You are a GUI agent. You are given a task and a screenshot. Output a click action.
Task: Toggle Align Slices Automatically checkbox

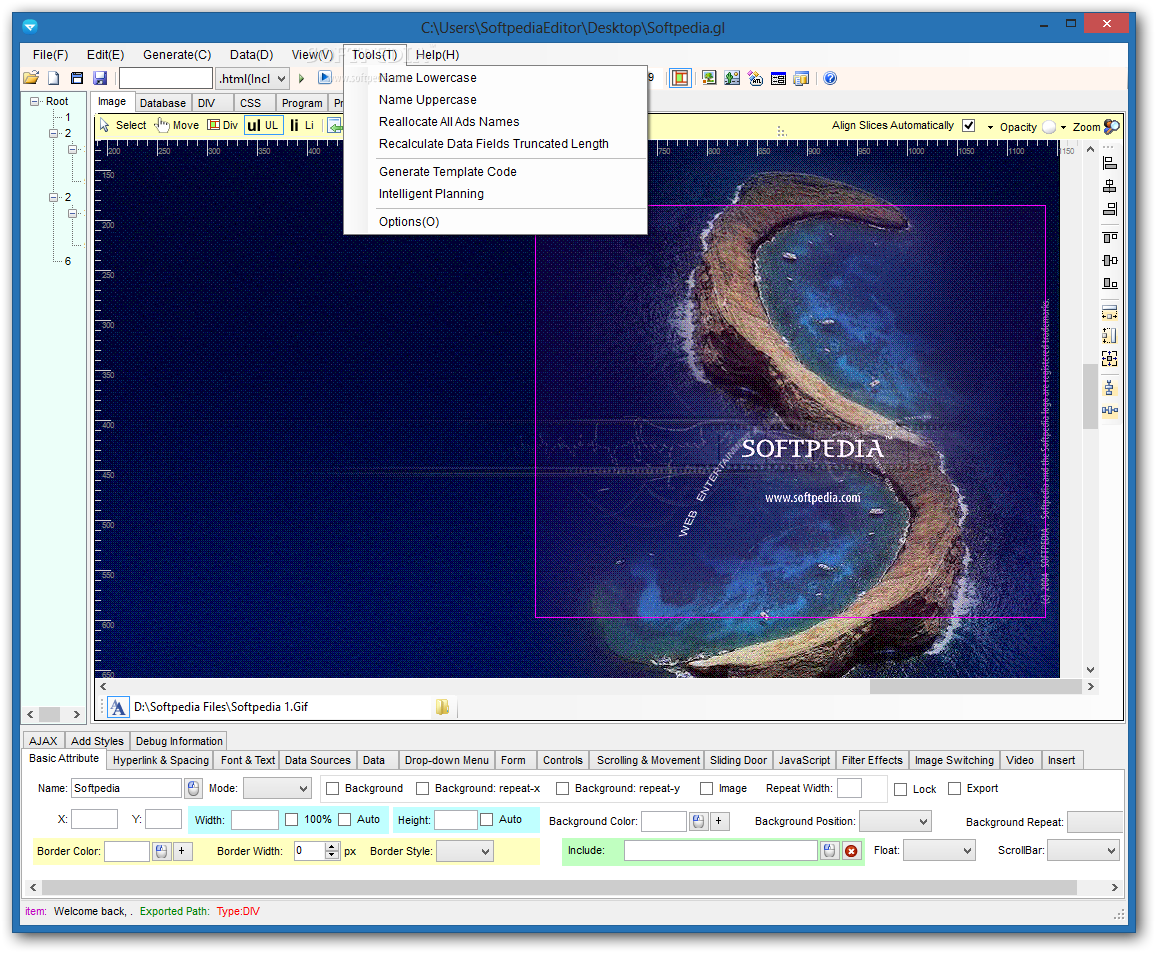point(969,125)
